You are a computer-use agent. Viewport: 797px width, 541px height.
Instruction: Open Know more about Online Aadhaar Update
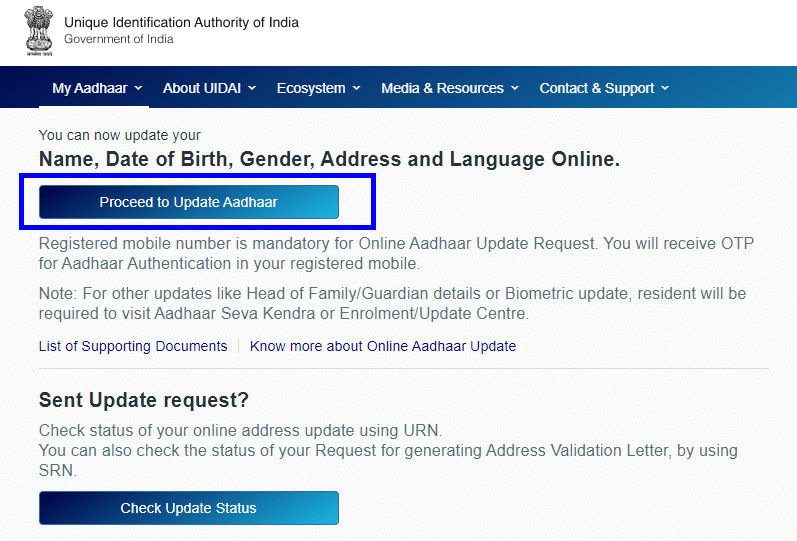point(383,346)
